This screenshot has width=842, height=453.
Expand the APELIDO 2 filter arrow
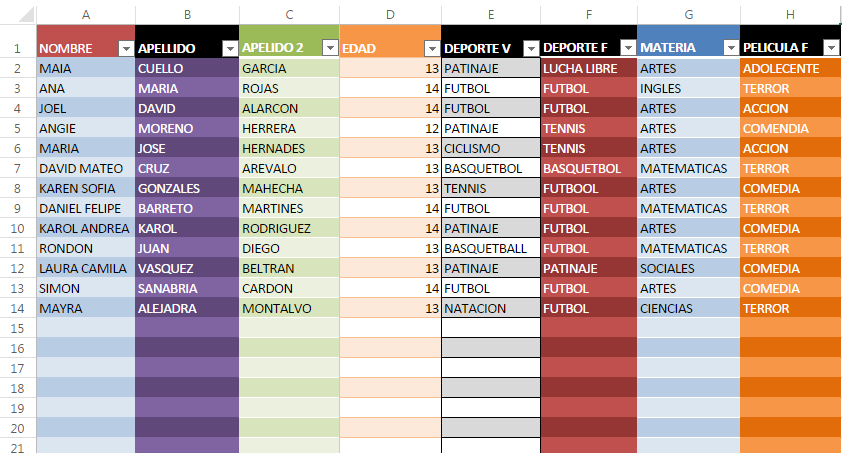[x=329, y=48]
